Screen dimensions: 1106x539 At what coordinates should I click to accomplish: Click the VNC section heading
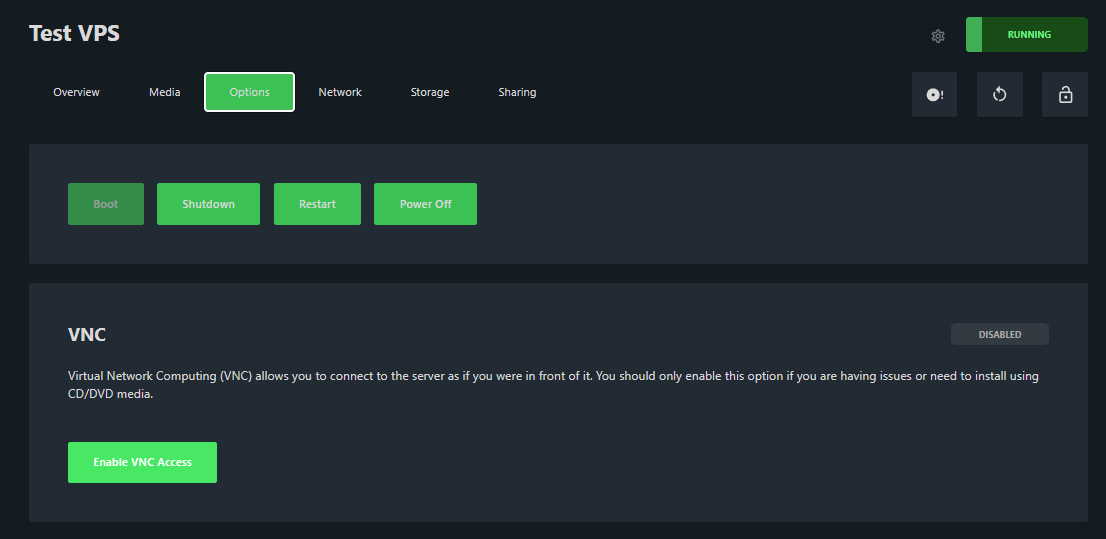point(87,335)
